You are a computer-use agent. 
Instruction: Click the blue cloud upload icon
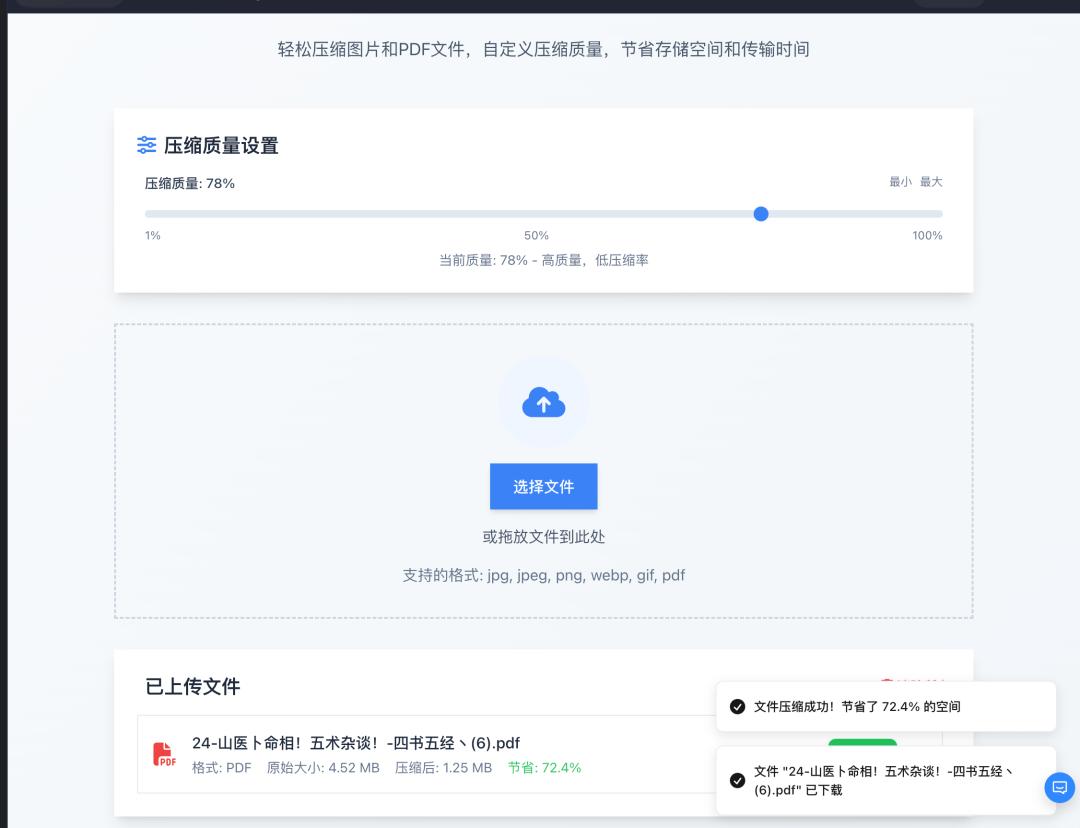(x=544, y=402)
